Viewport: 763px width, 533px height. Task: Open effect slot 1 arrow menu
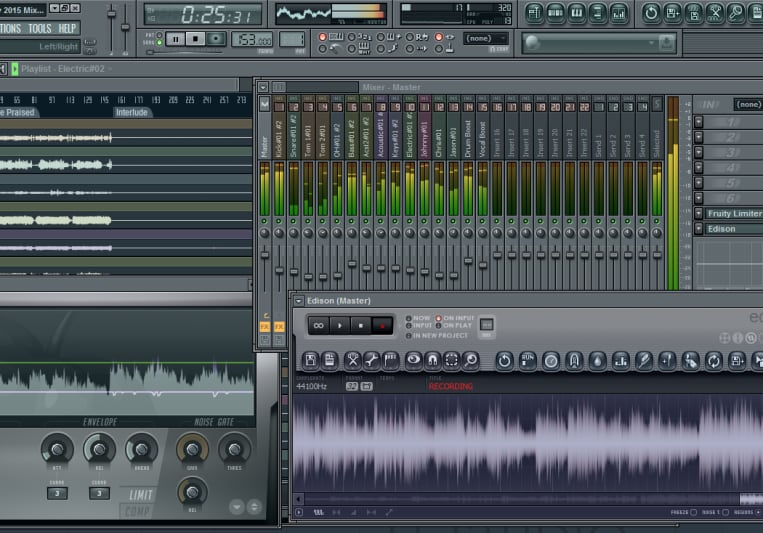coord(698,122)
